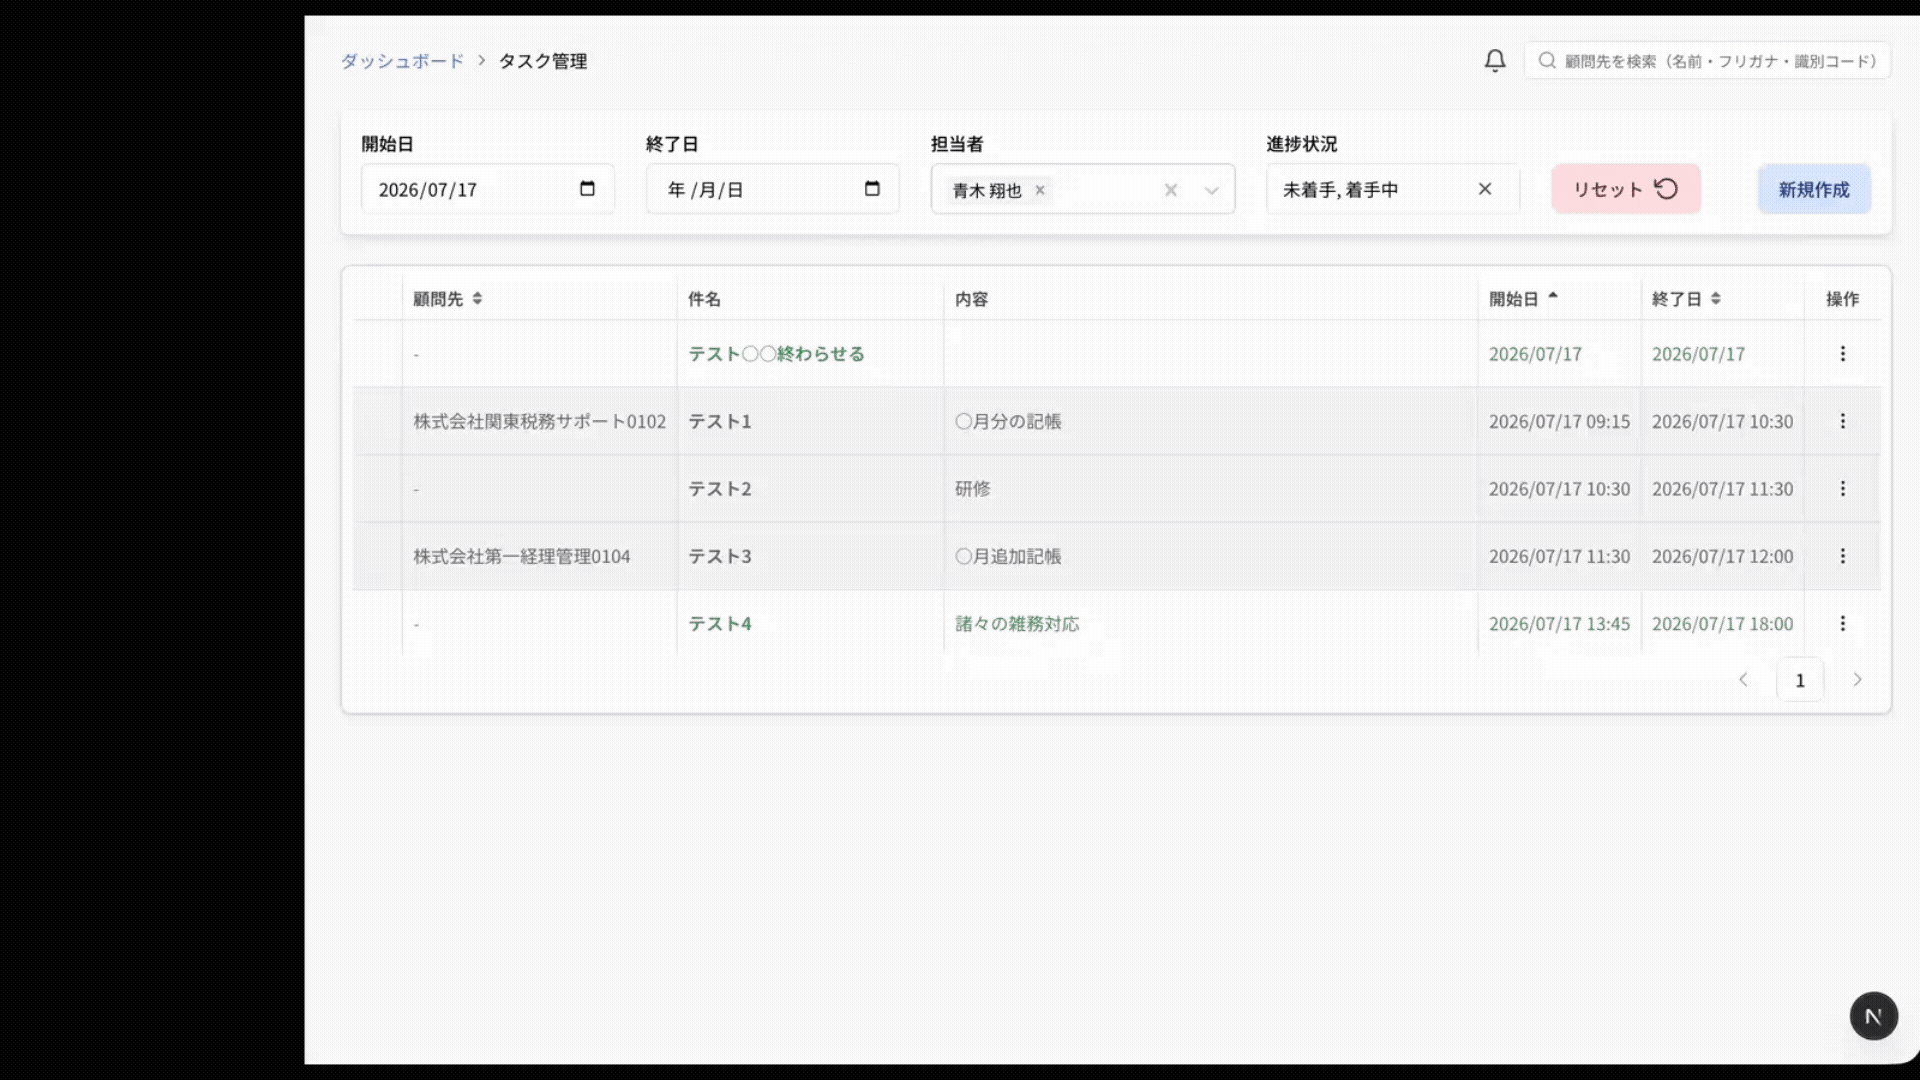Open the 終了日 calendar picker icon
1920x1080 pixels.
872,189
